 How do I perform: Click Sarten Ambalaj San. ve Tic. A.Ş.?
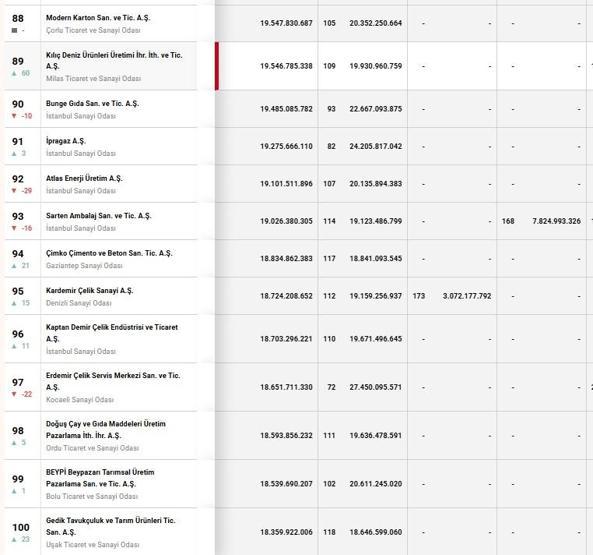[98, 216]
